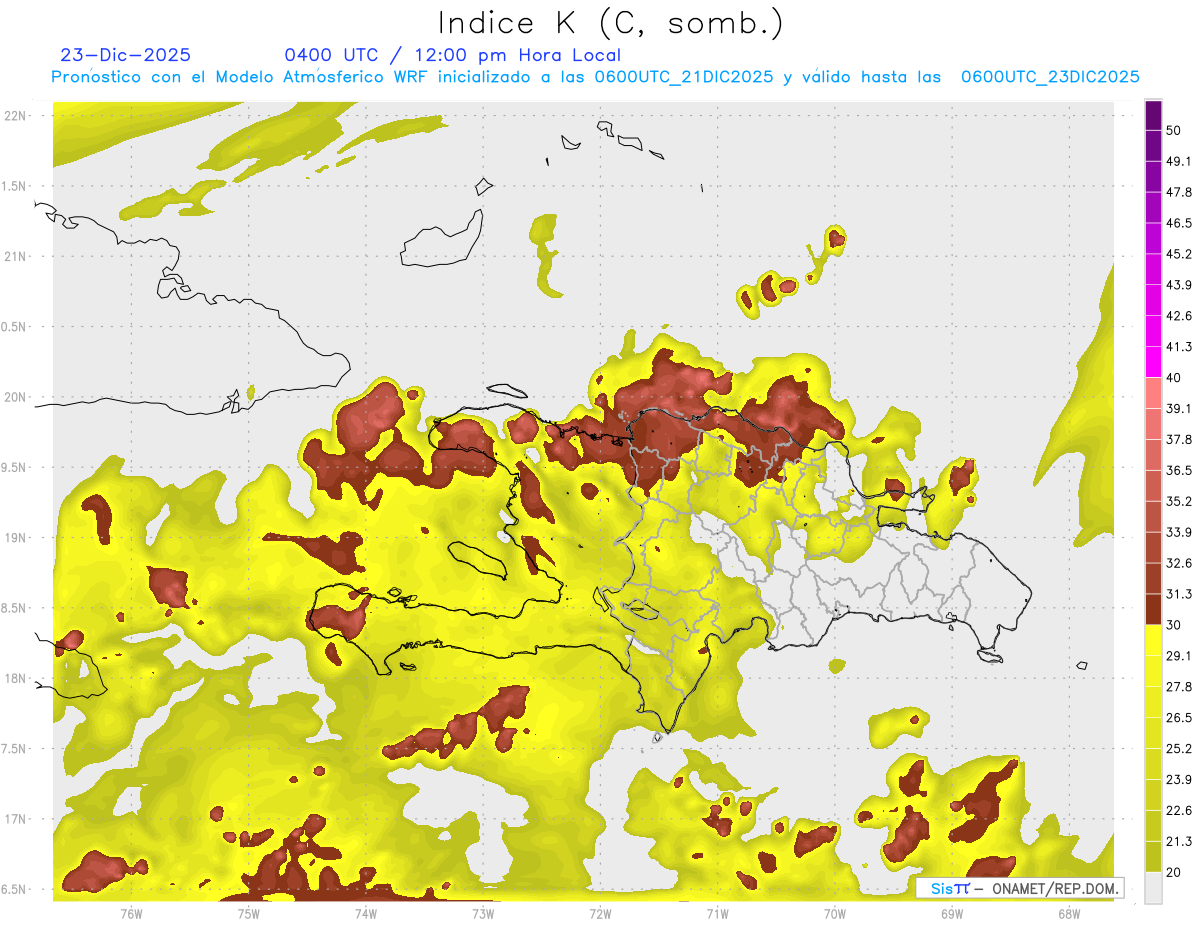
Task: Click the '0.5N' latitude label
Action: (15, 327)
